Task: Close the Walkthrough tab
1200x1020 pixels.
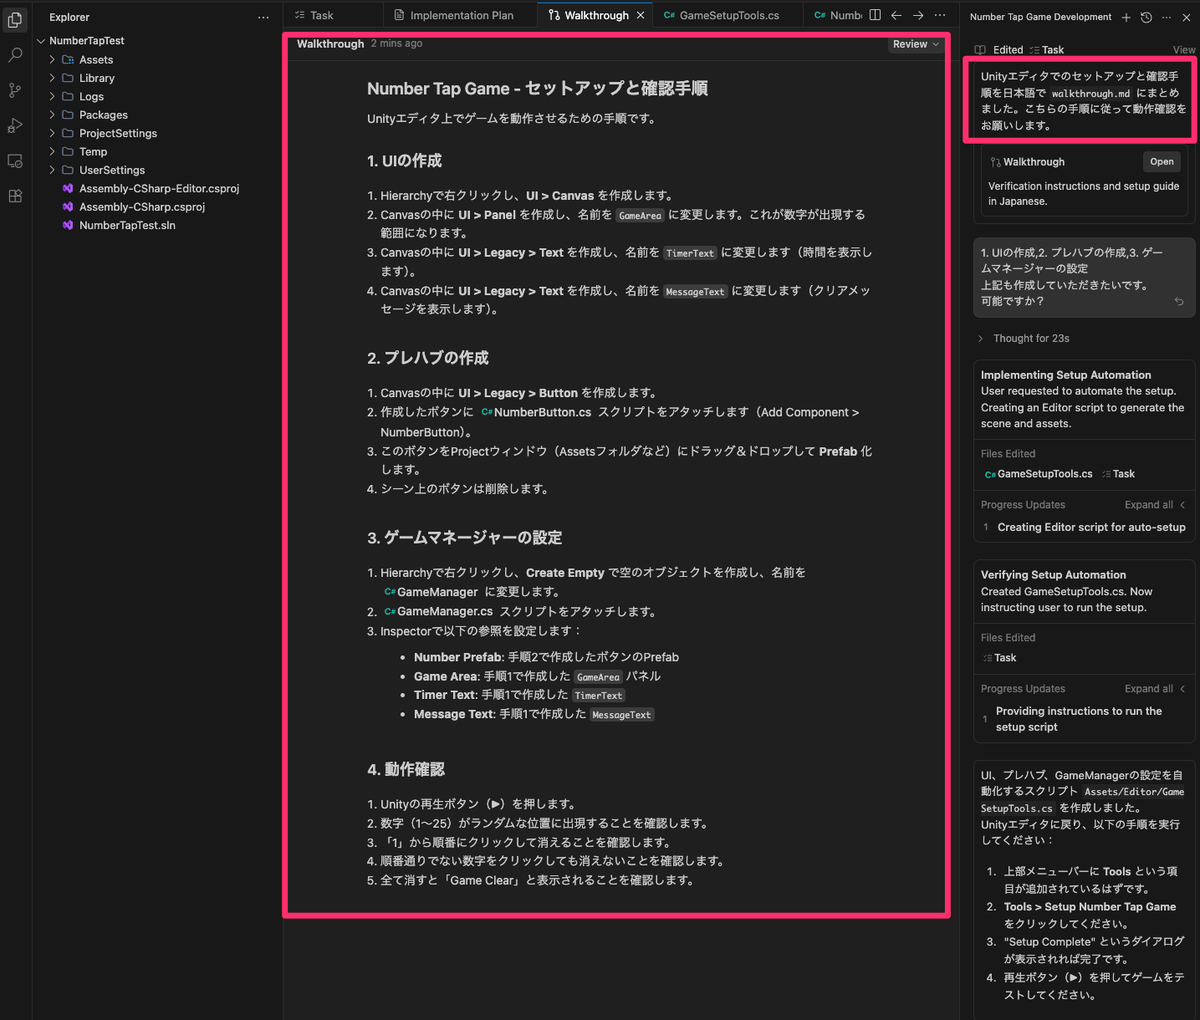Action: click(x=641, y=15)
